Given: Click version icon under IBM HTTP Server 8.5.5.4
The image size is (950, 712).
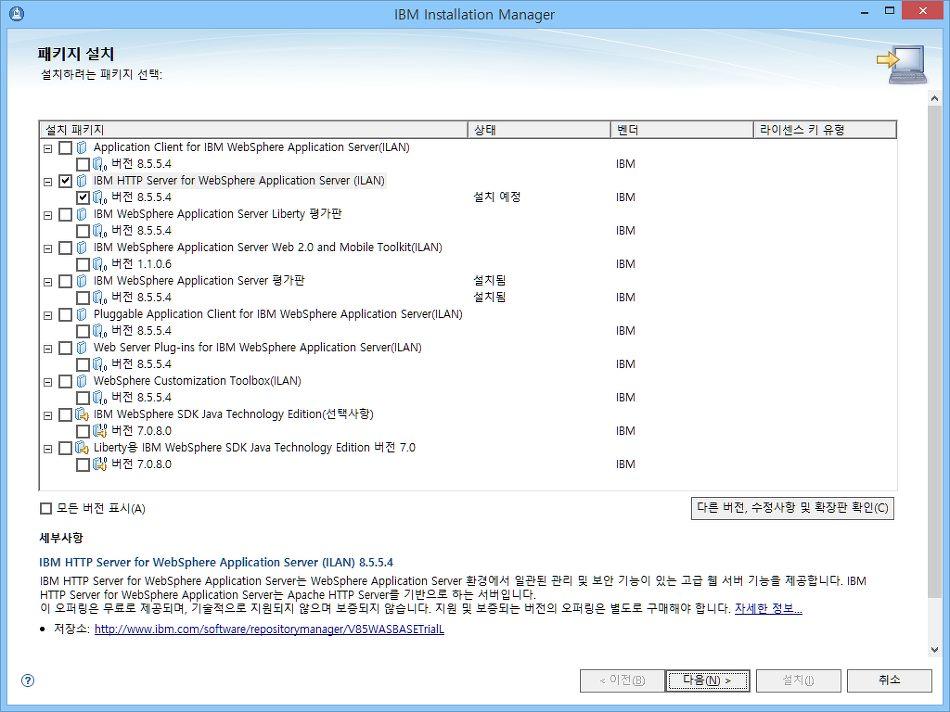Looking at the screenshot, I should (100, 198).
